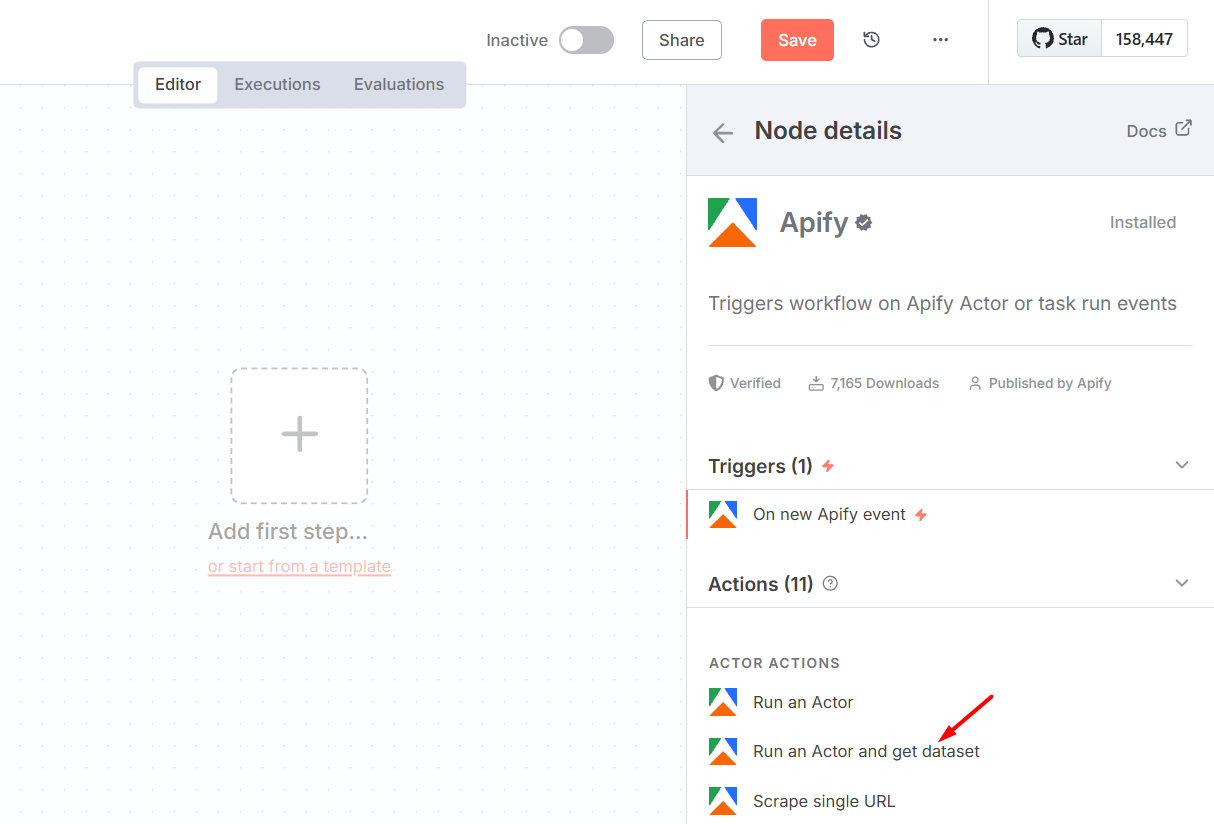The width and height of the screenshot is (1214, 824).
Task: Click the Apify logo in node header
Action: pyautogui.click(x=732, y=222)
